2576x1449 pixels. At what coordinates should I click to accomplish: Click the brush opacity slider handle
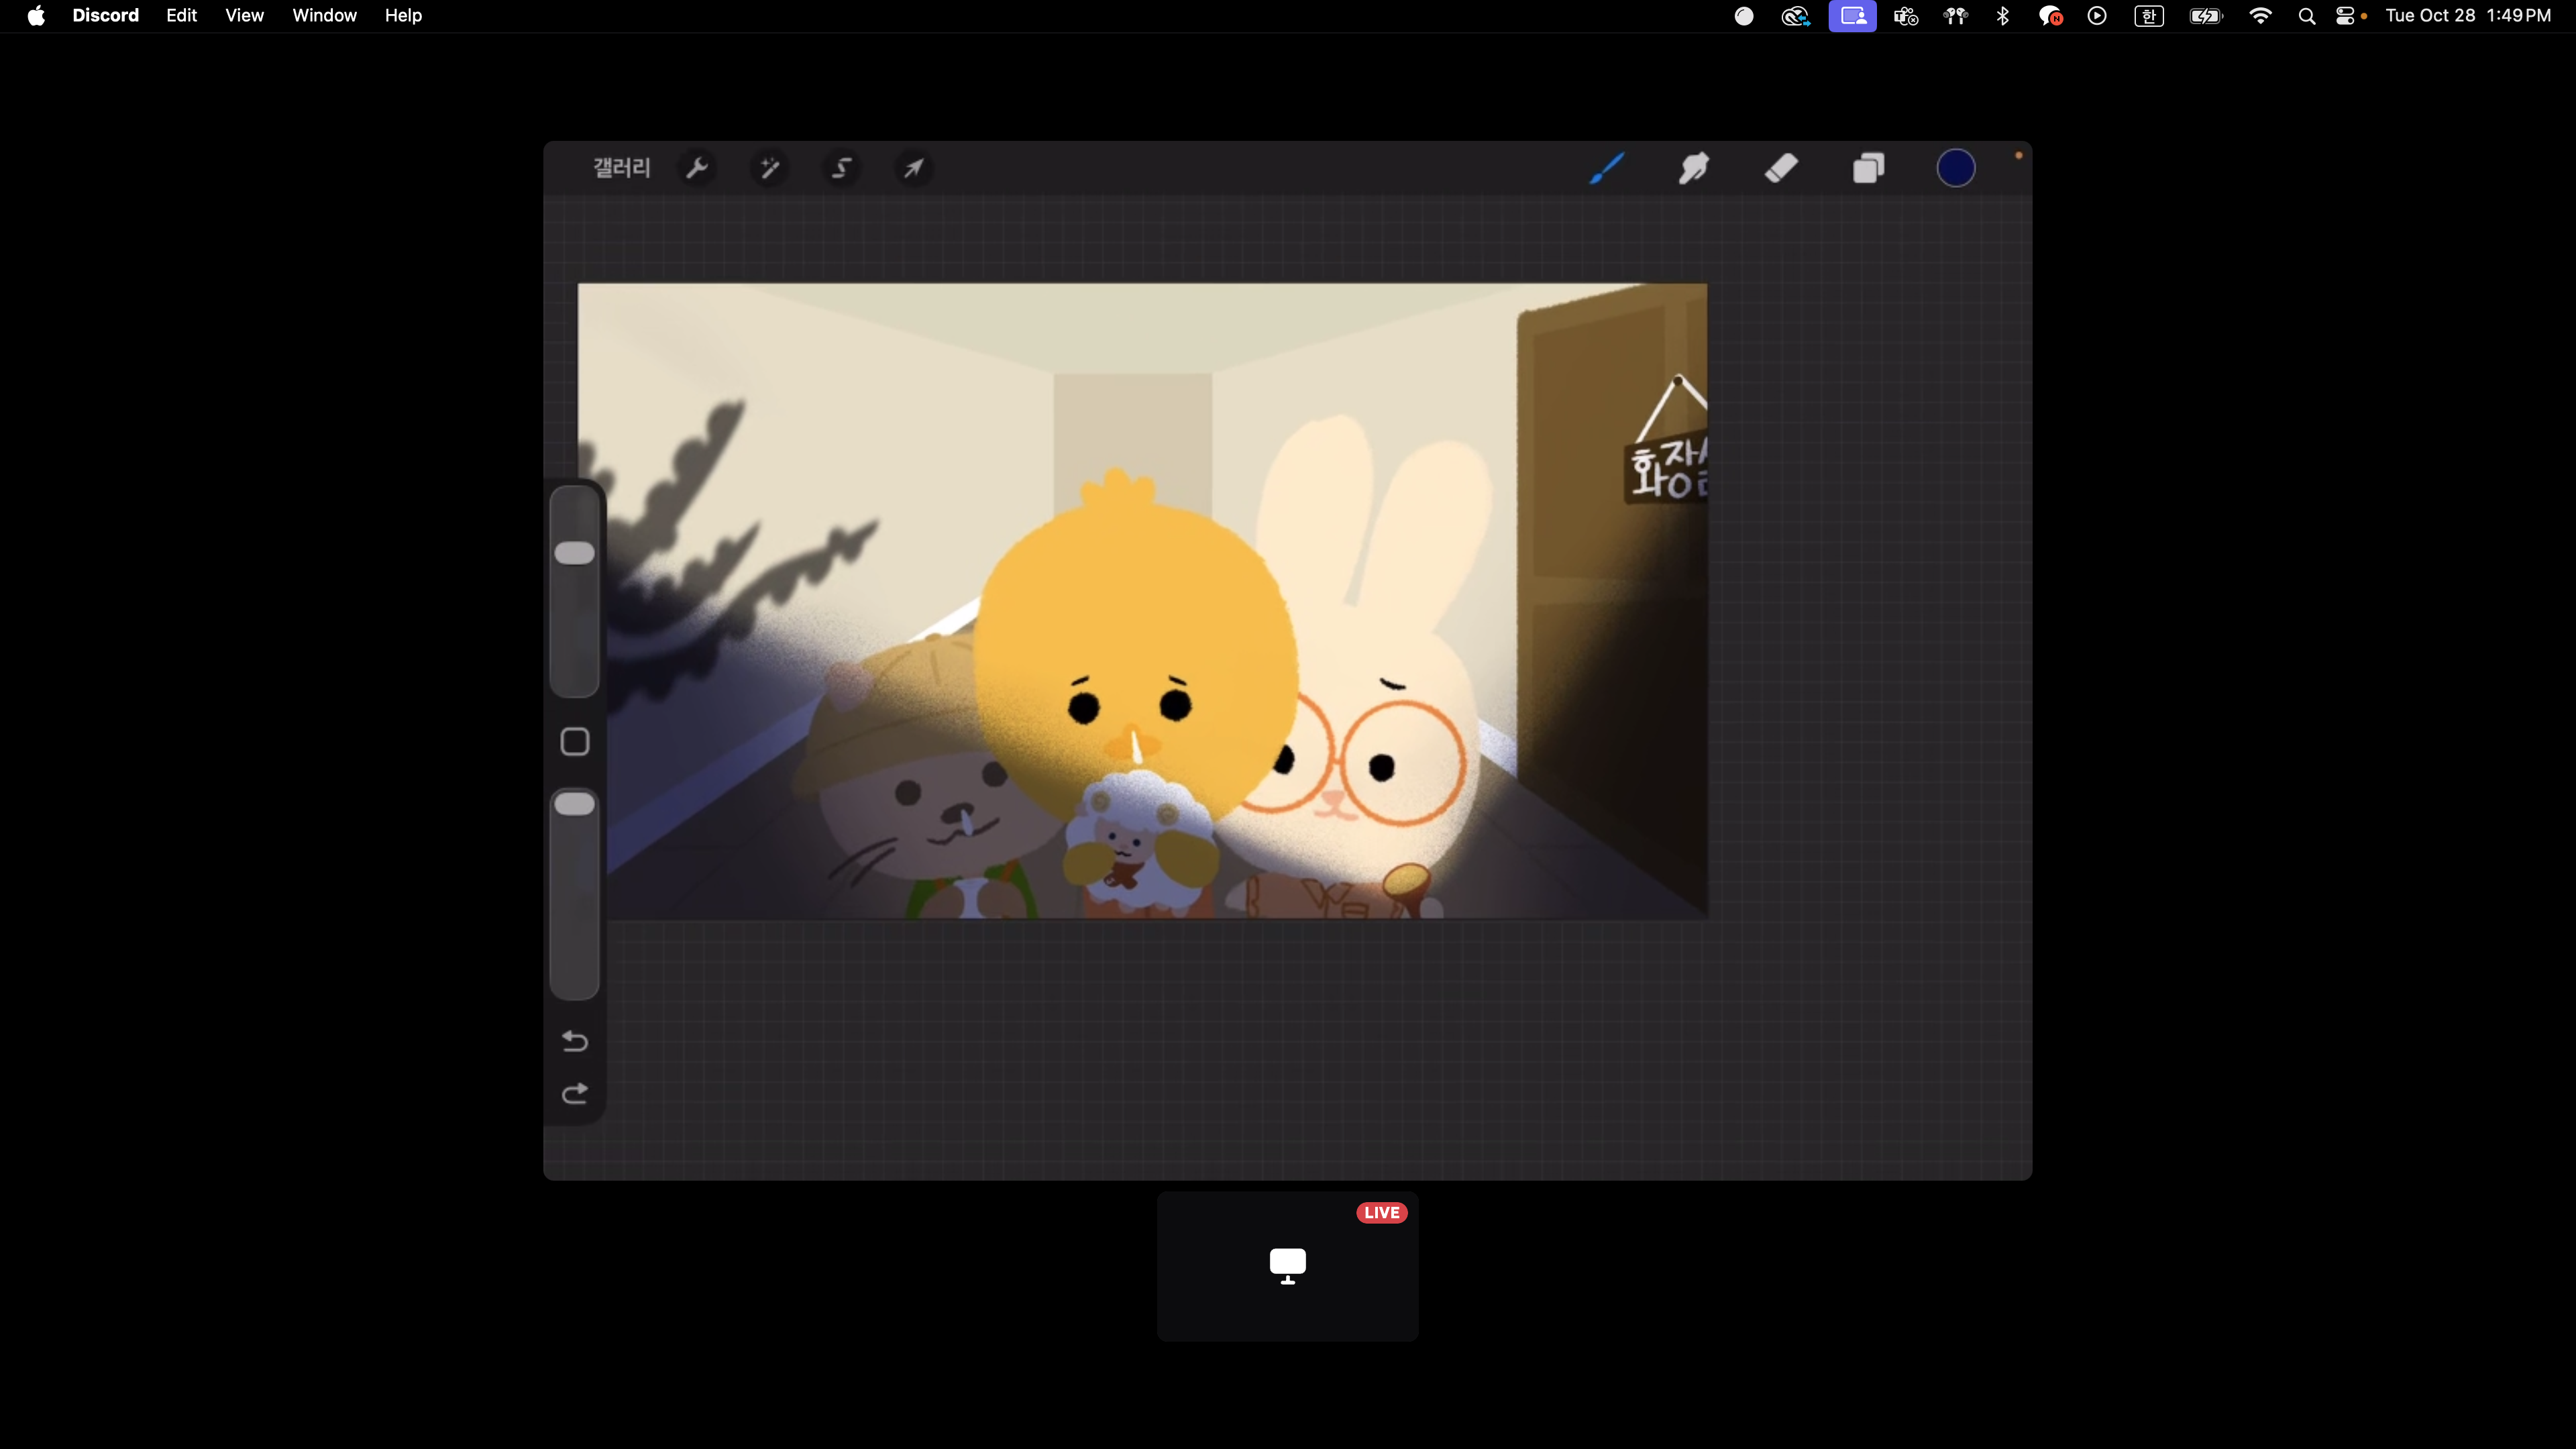click(575, 804)
